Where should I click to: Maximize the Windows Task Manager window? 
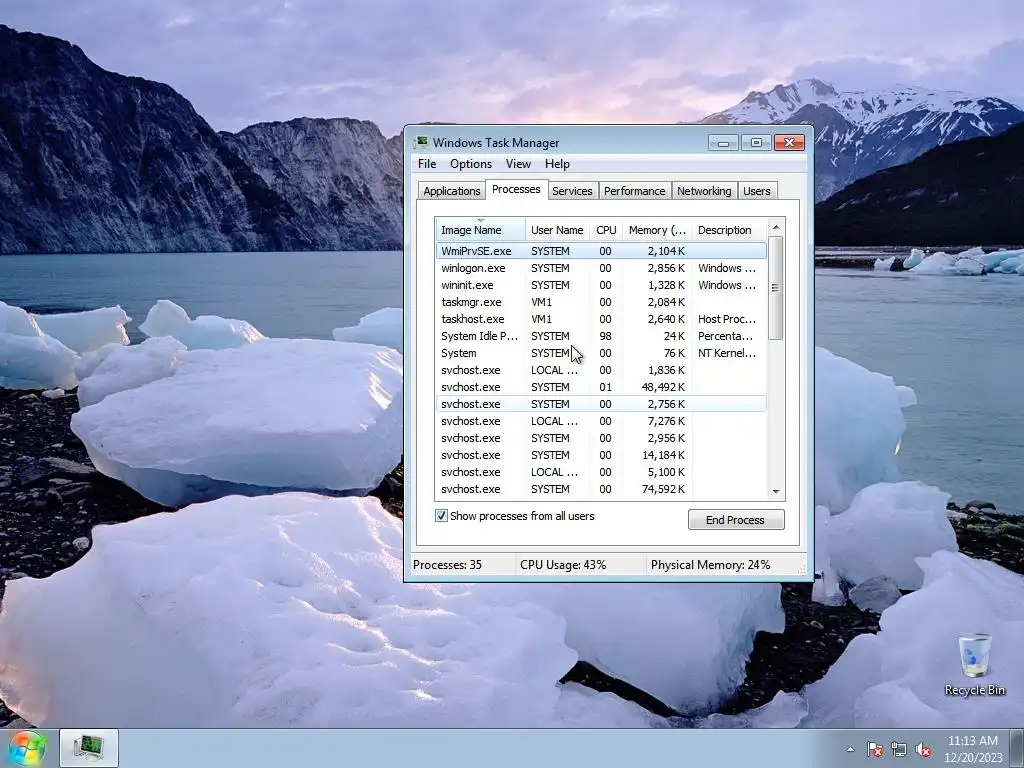point(756,142)
